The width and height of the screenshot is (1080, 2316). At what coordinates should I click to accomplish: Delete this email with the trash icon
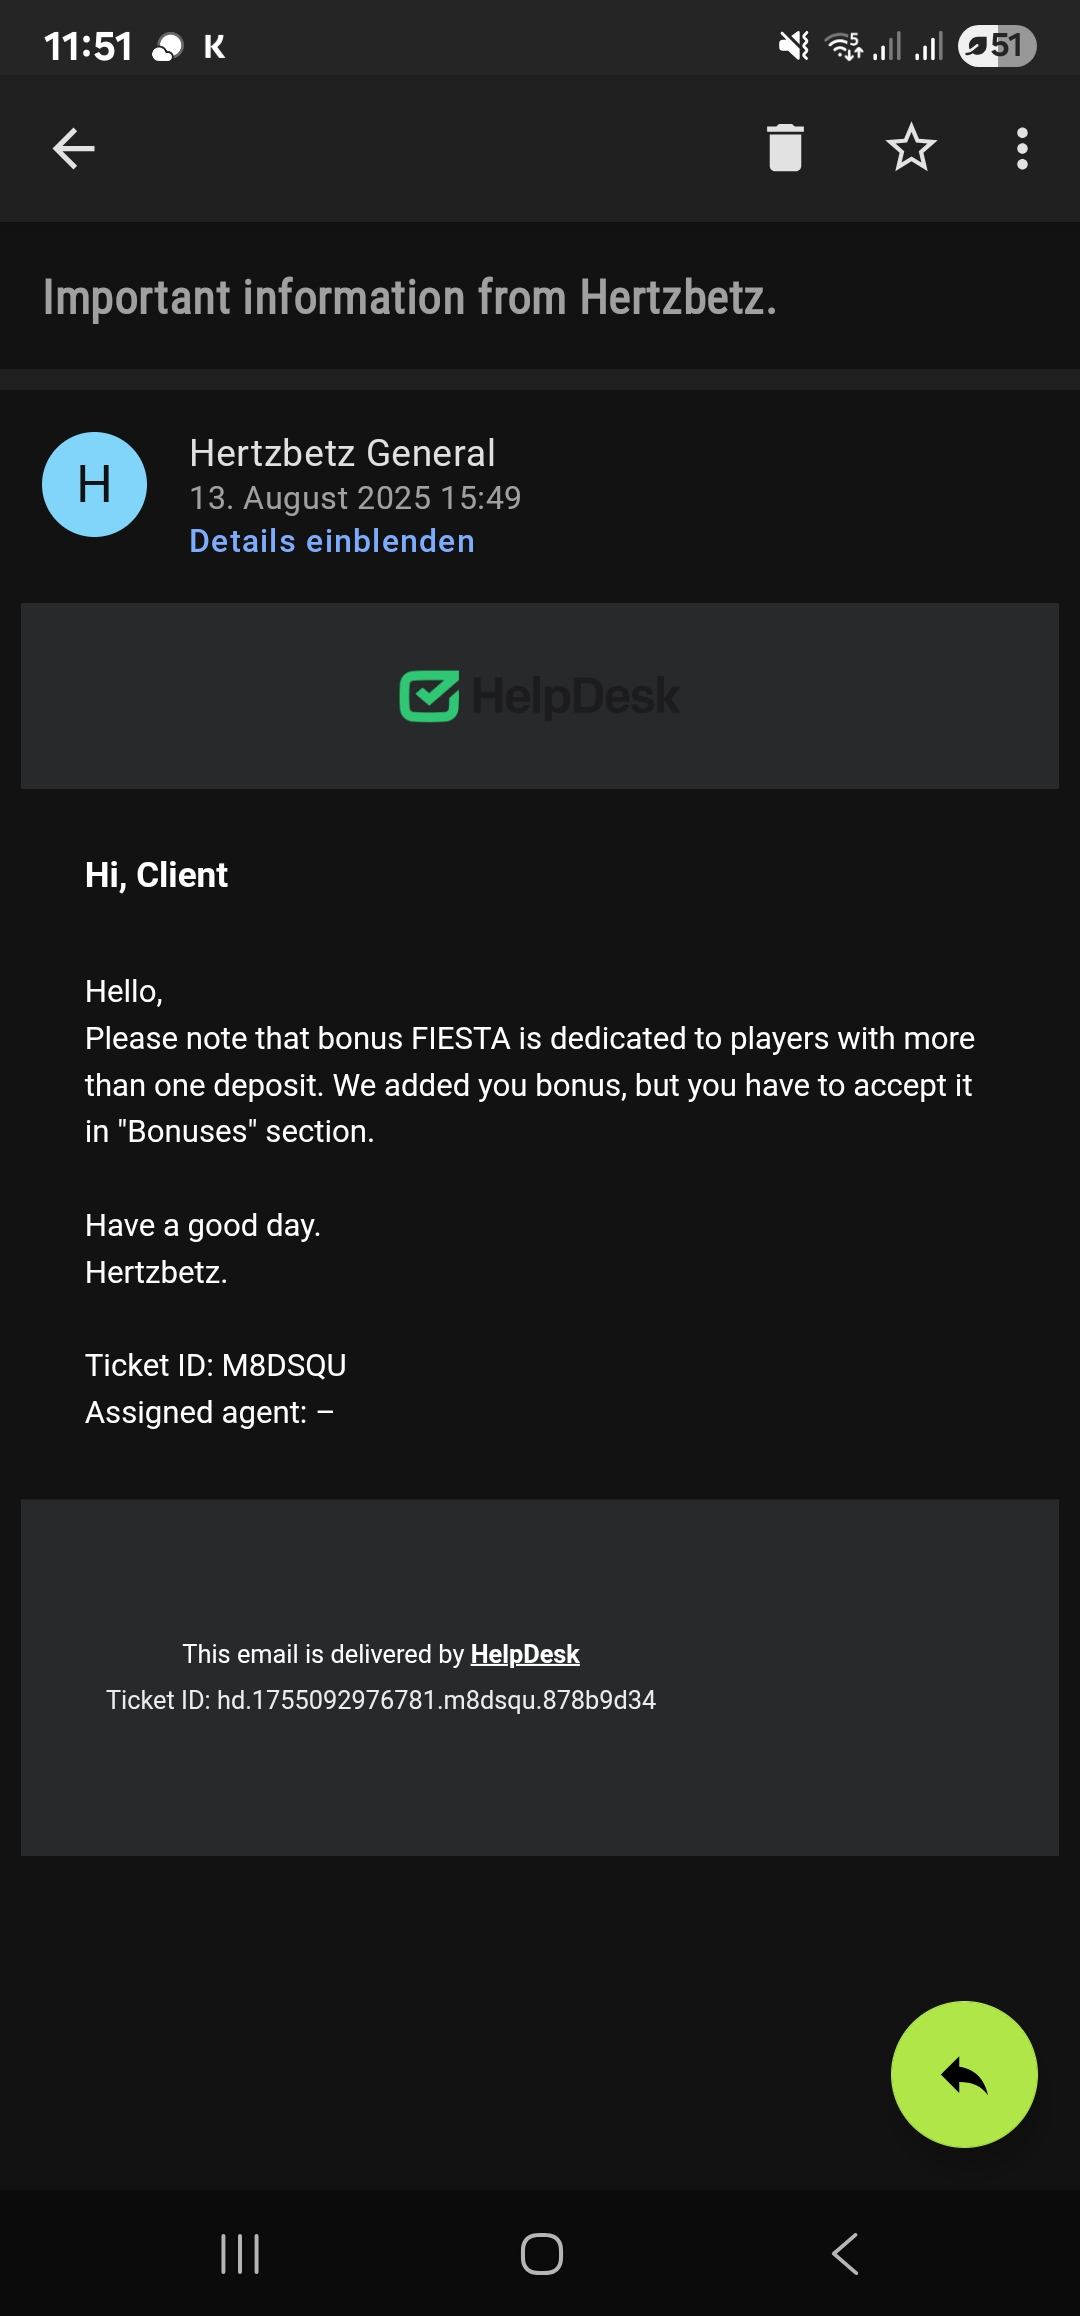[x=785, y=148]
